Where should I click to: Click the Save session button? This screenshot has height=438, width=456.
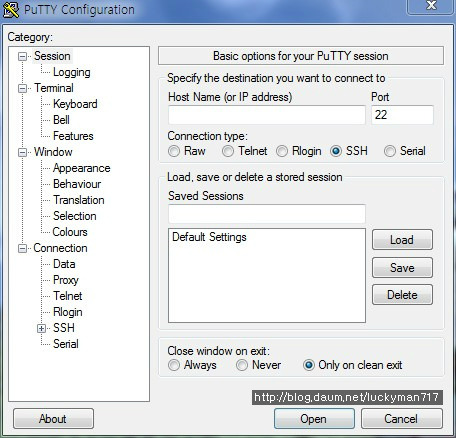pyautogui.click(x=402, y=267)
